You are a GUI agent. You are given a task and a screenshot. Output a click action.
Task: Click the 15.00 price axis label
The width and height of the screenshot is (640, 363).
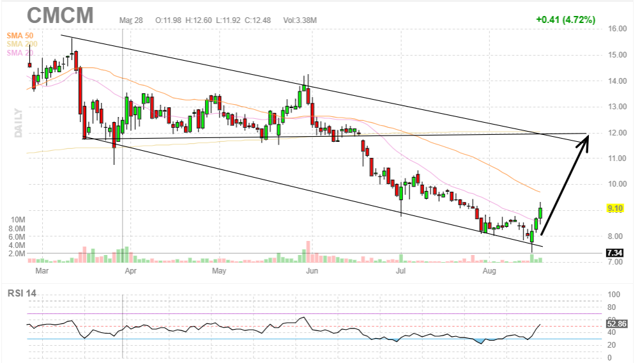click(617, 55)
